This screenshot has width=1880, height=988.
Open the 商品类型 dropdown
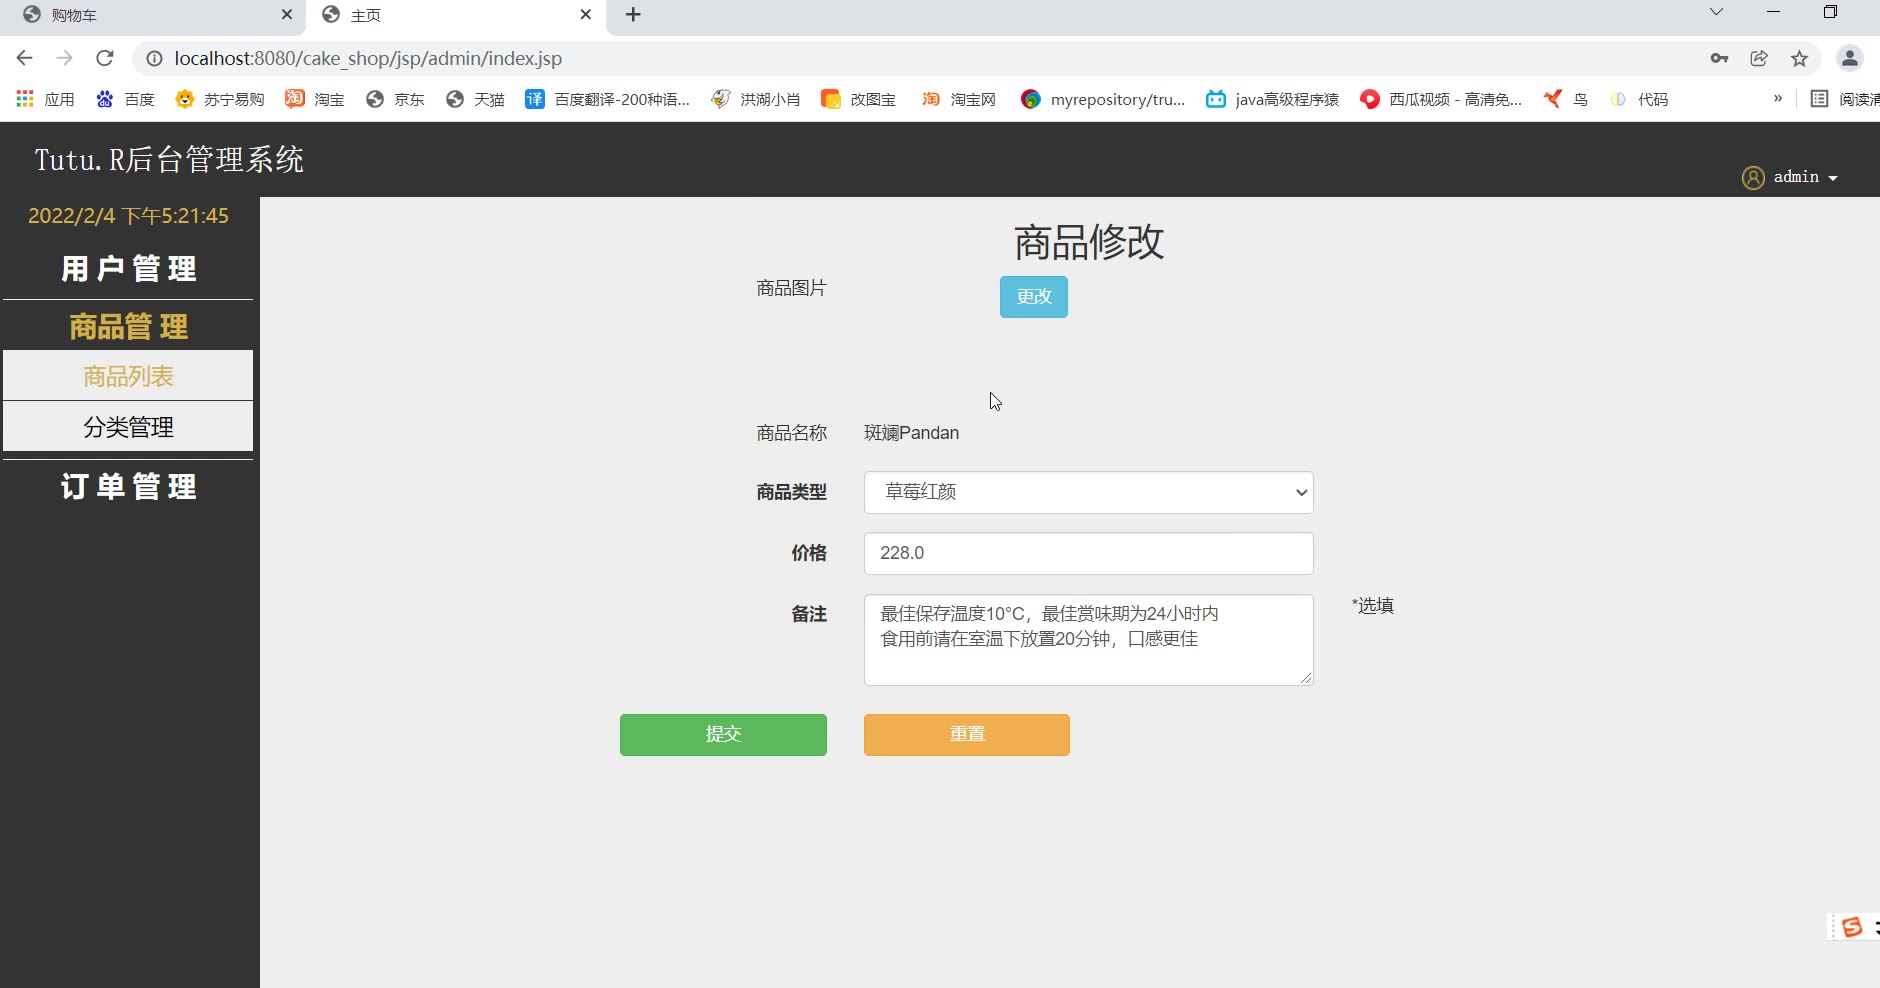coord(1088,492)
